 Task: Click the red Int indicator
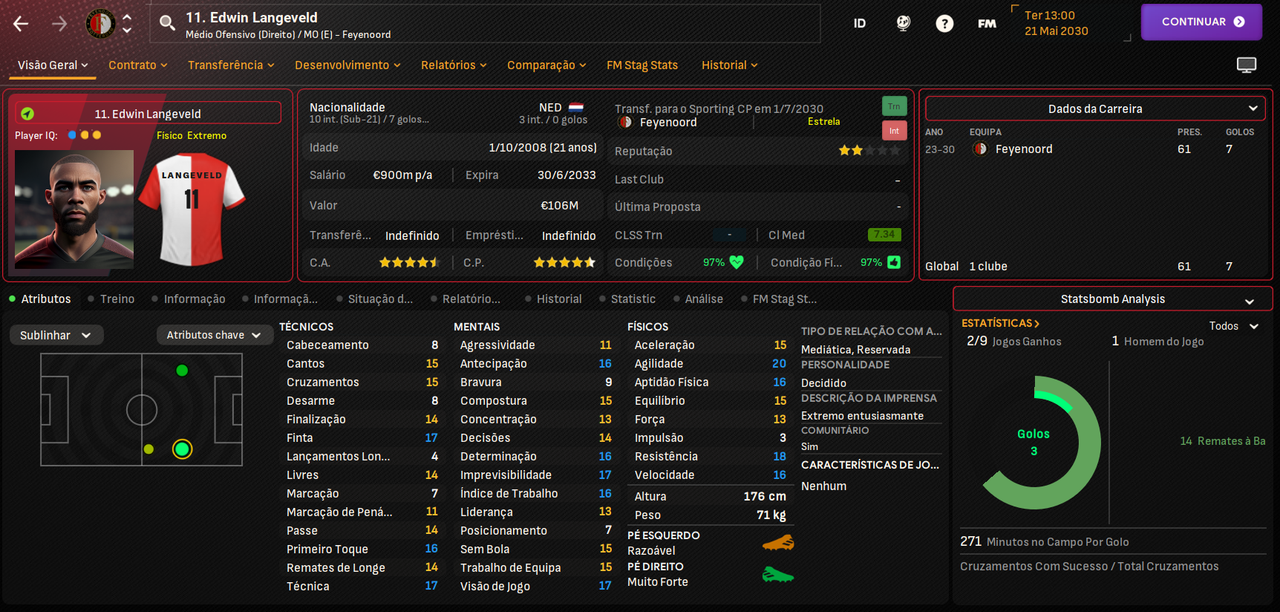click(x=894, y=130)
